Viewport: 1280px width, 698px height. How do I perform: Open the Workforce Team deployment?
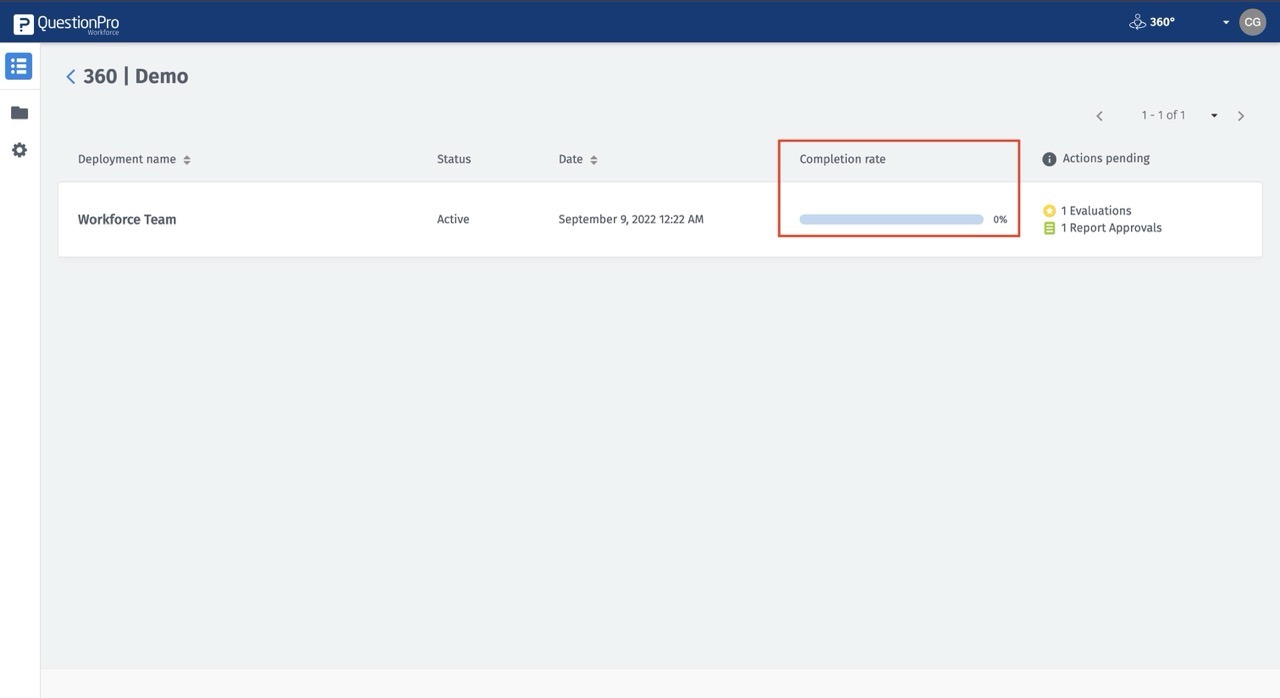[127, 220]
